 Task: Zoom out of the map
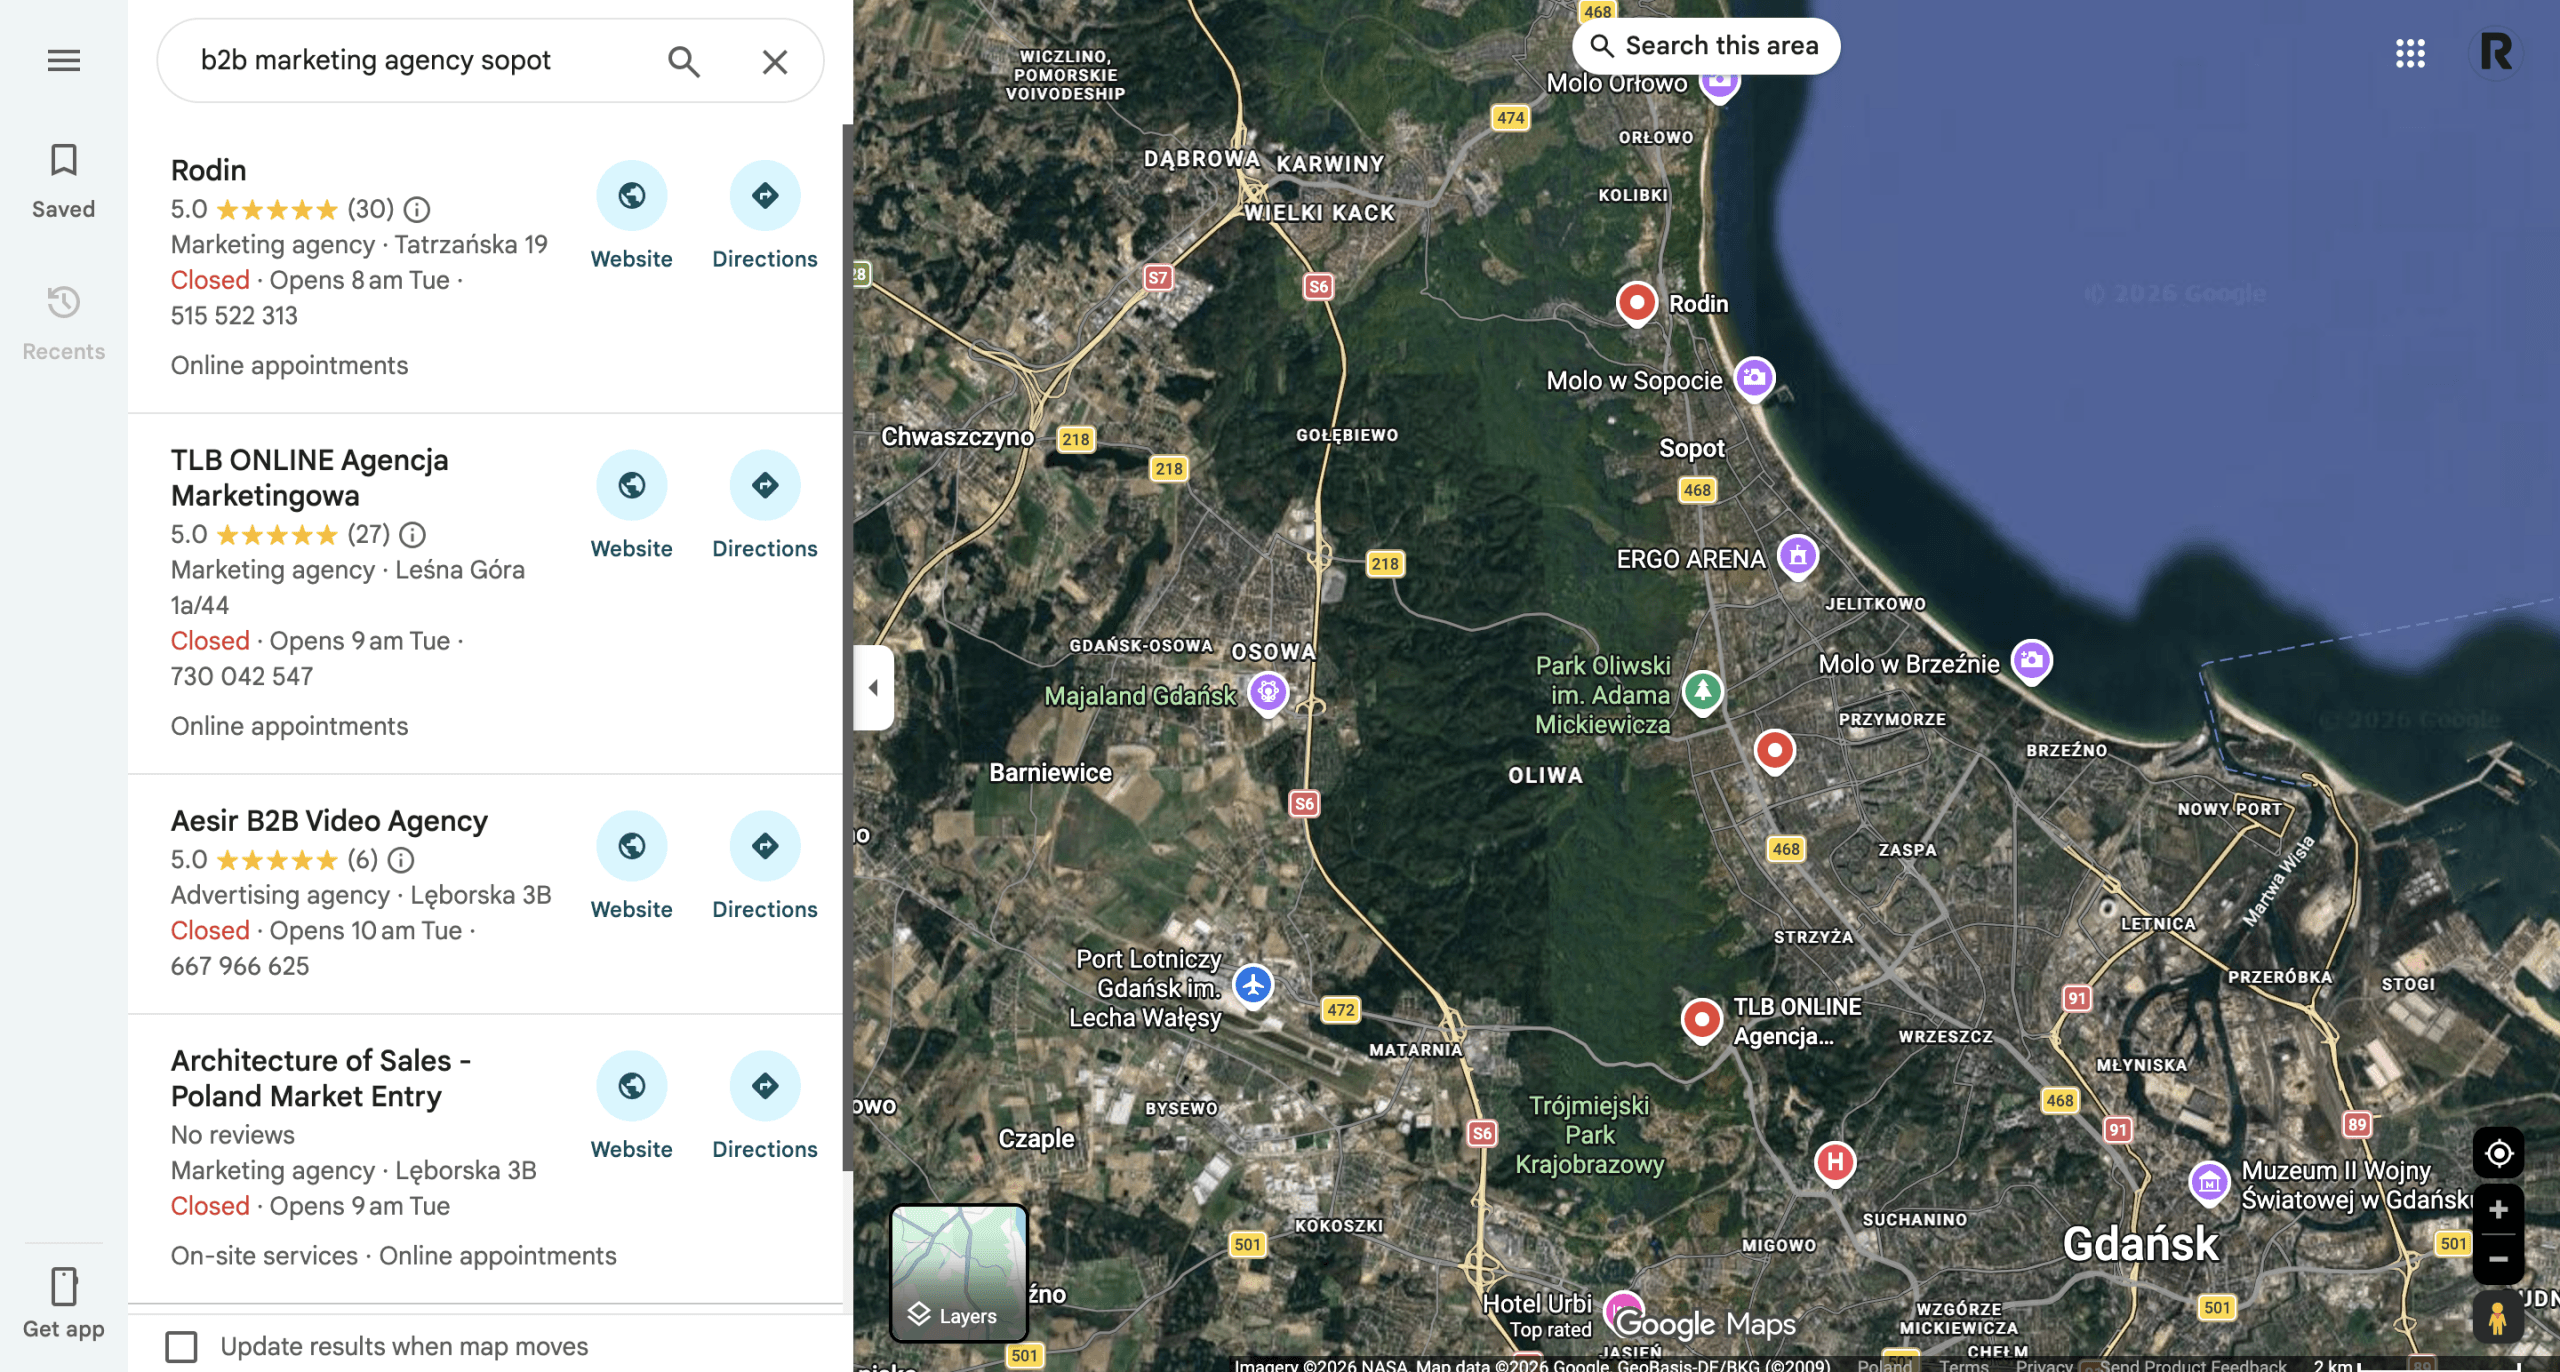click(2497, 1258)
